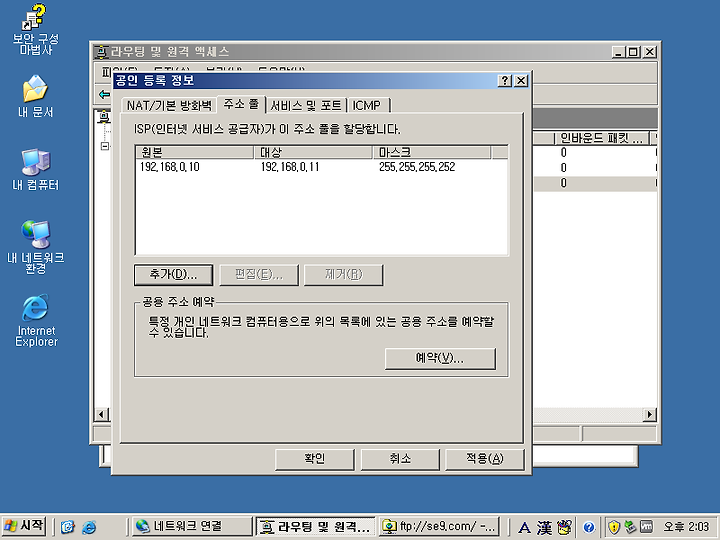Click the security shield tray icon
720x540 pixels.
click(614, 527)
